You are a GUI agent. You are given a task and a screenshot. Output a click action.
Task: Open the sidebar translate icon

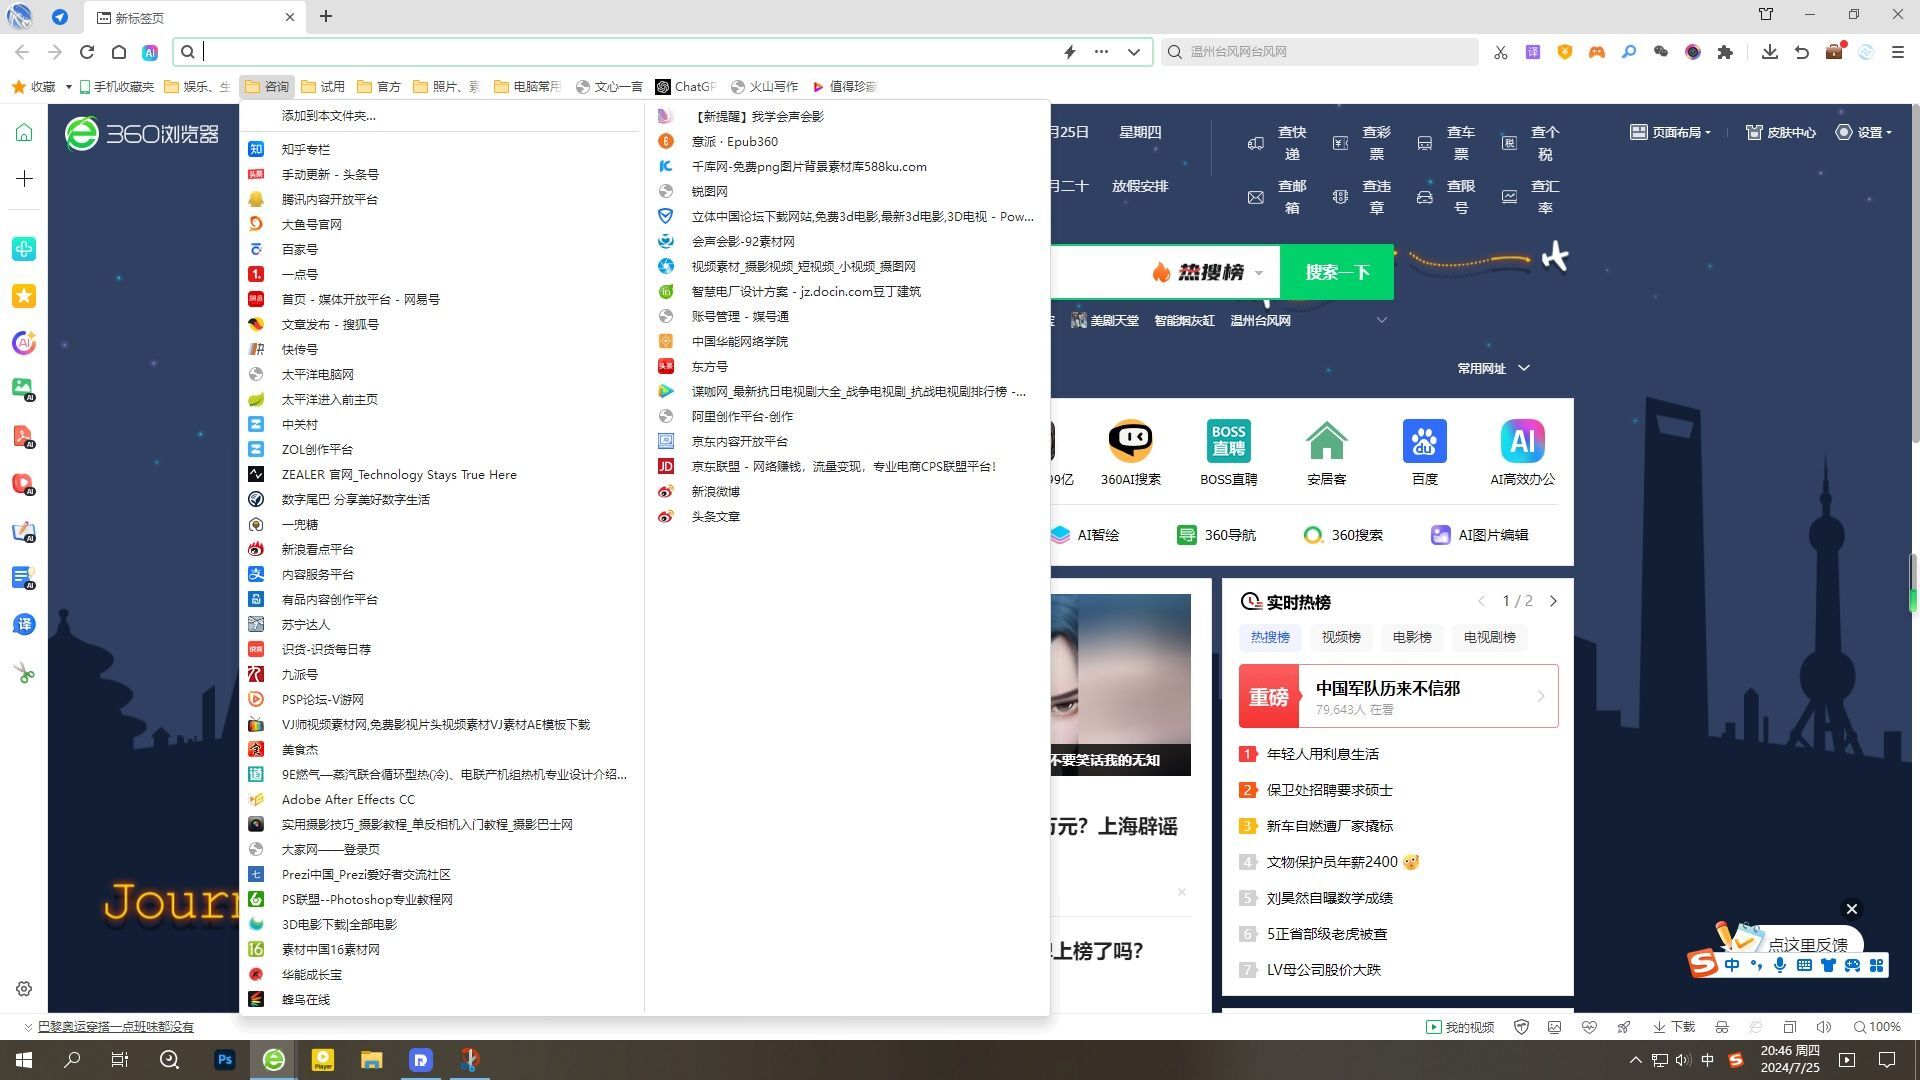[24, 625]
